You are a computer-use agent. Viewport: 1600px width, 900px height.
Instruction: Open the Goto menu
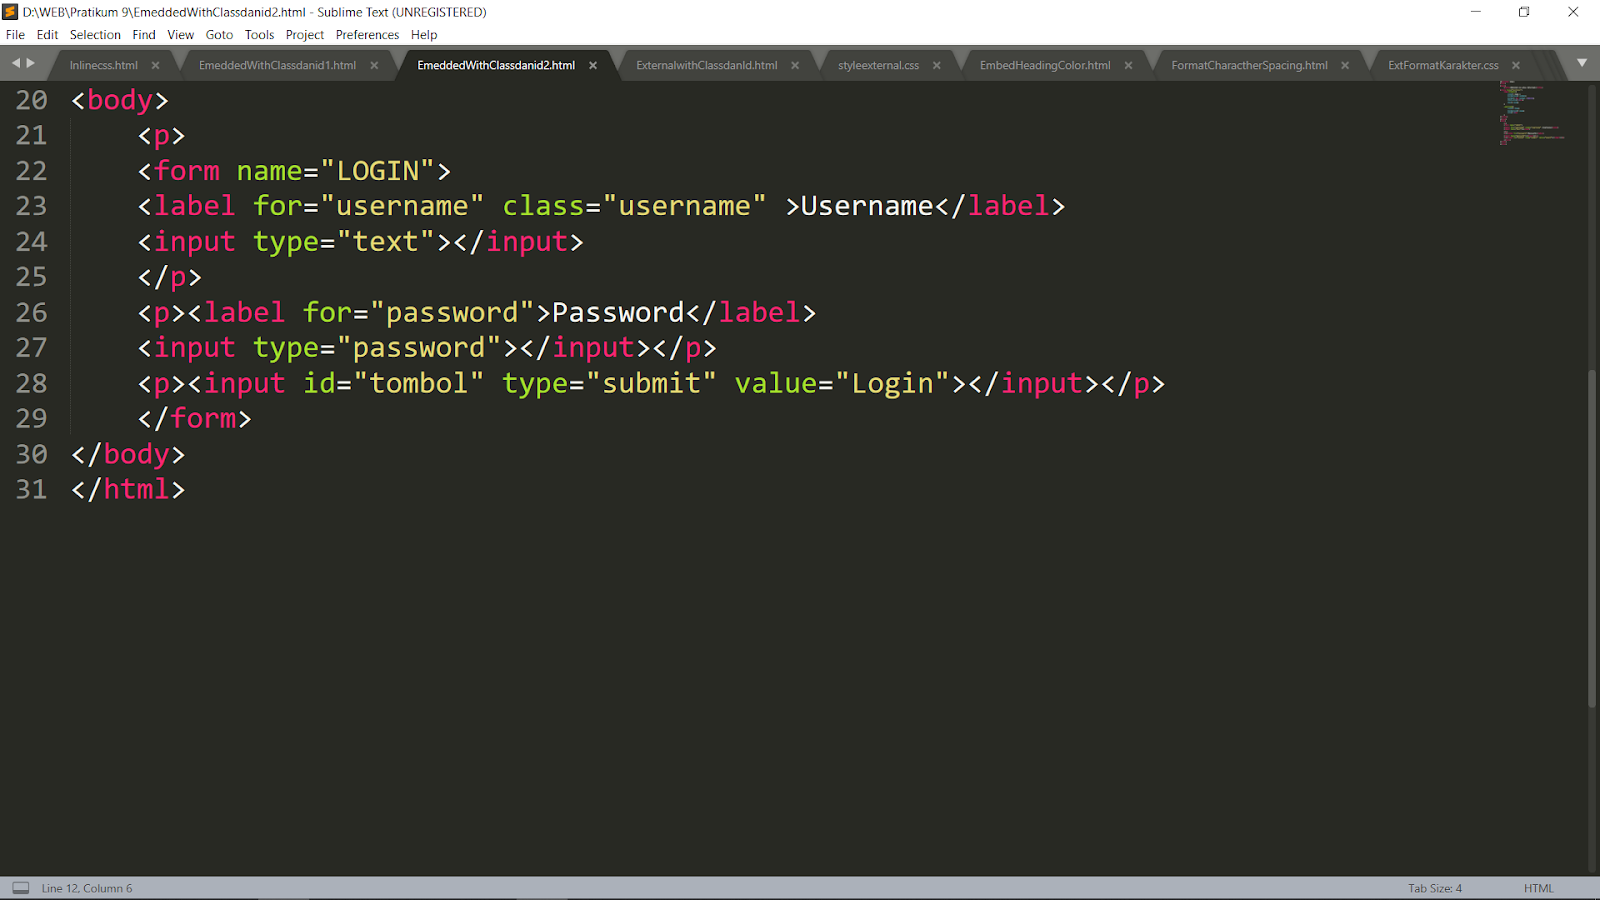click(219, 34)
